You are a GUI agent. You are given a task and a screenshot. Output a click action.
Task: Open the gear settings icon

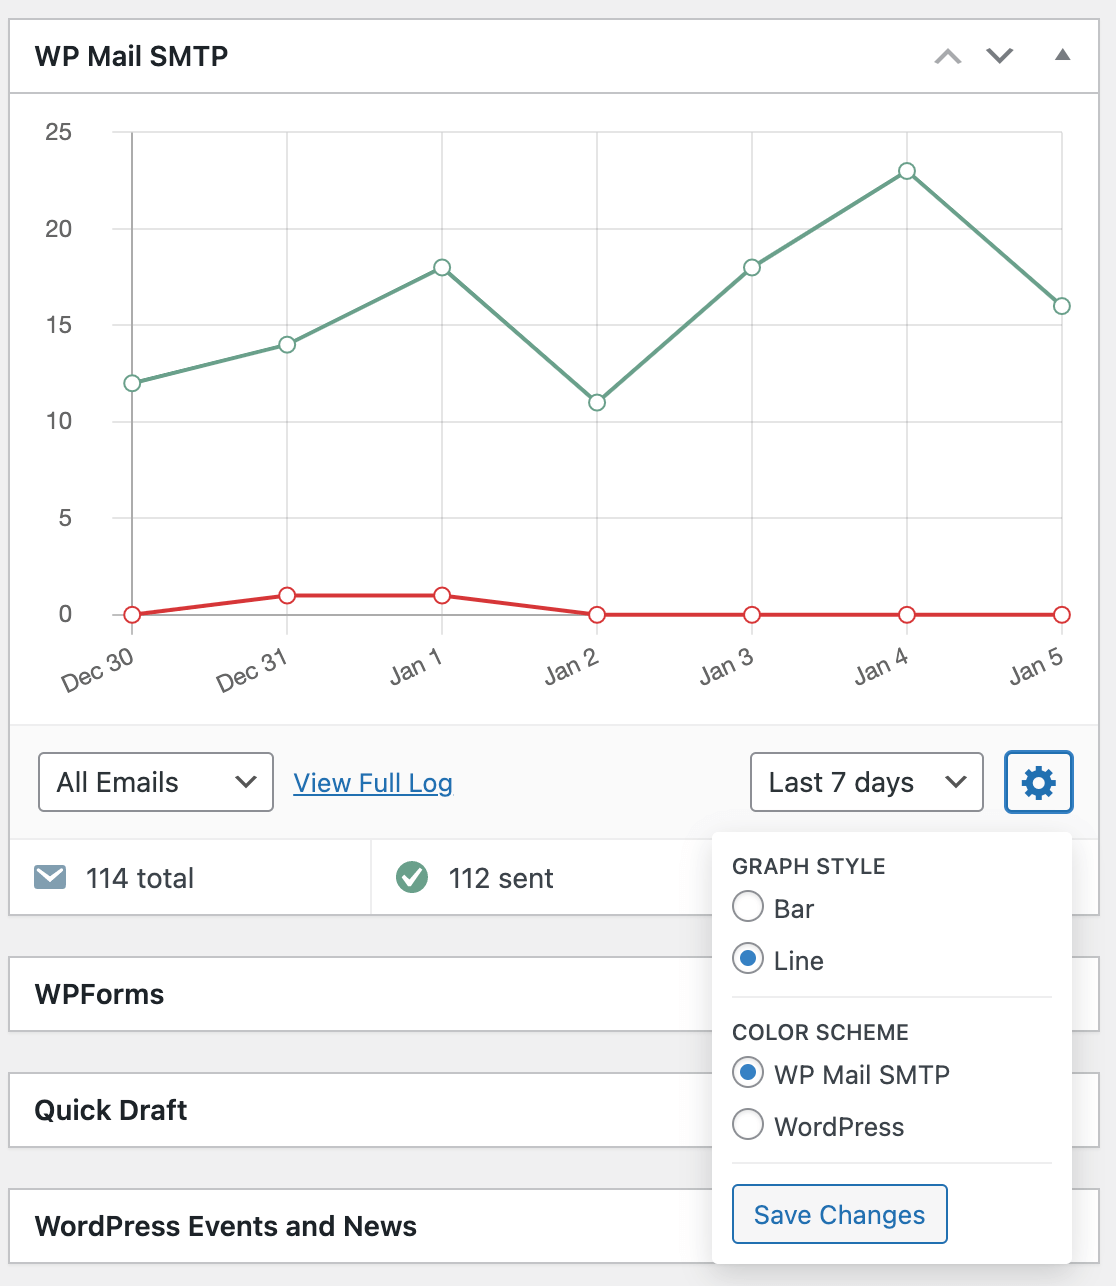click(1038, 782)
